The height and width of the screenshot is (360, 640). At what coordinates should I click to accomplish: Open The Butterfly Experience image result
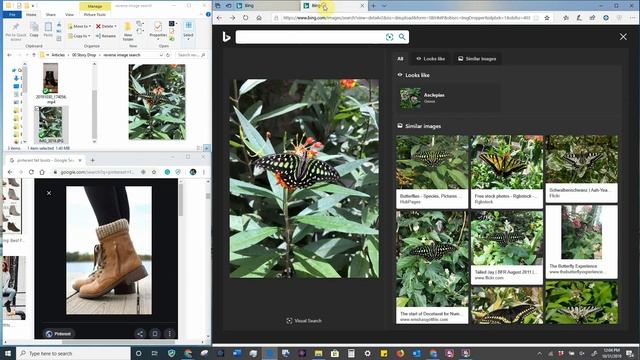(x=582, y=241)
